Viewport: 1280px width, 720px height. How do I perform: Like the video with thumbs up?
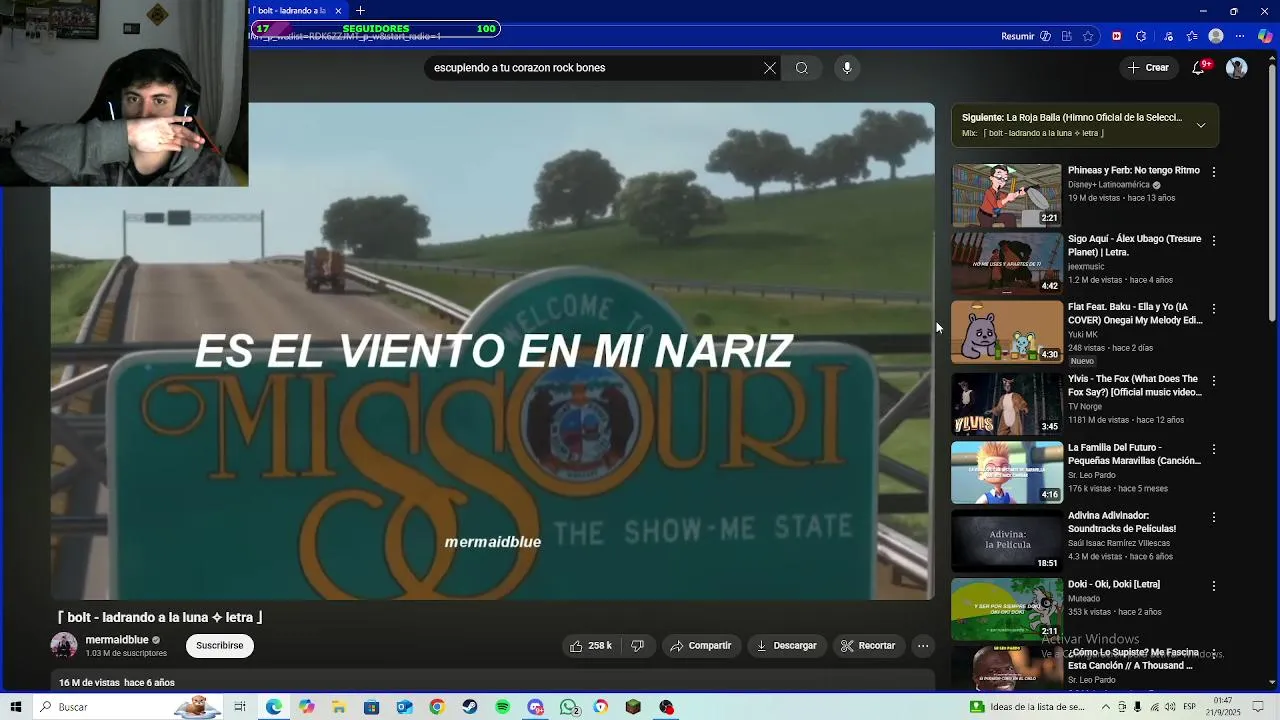pyautogui.click(x=591, y=646)
